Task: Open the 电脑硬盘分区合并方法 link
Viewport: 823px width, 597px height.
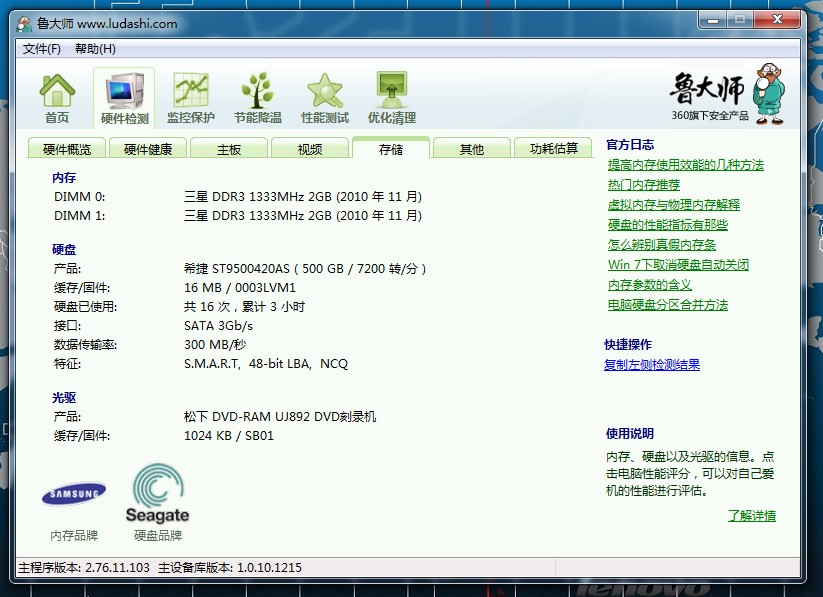Action: 667,305
